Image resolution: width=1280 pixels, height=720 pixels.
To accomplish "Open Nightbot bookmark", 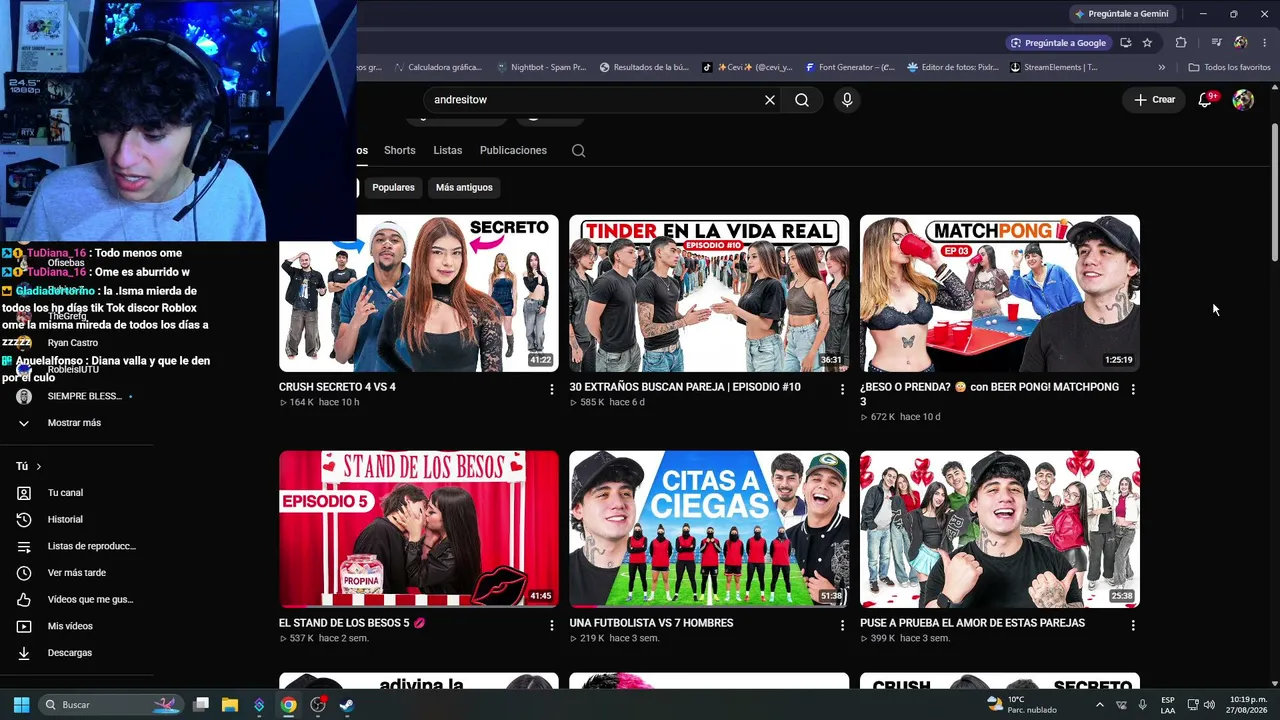I will tap(542, 68).
